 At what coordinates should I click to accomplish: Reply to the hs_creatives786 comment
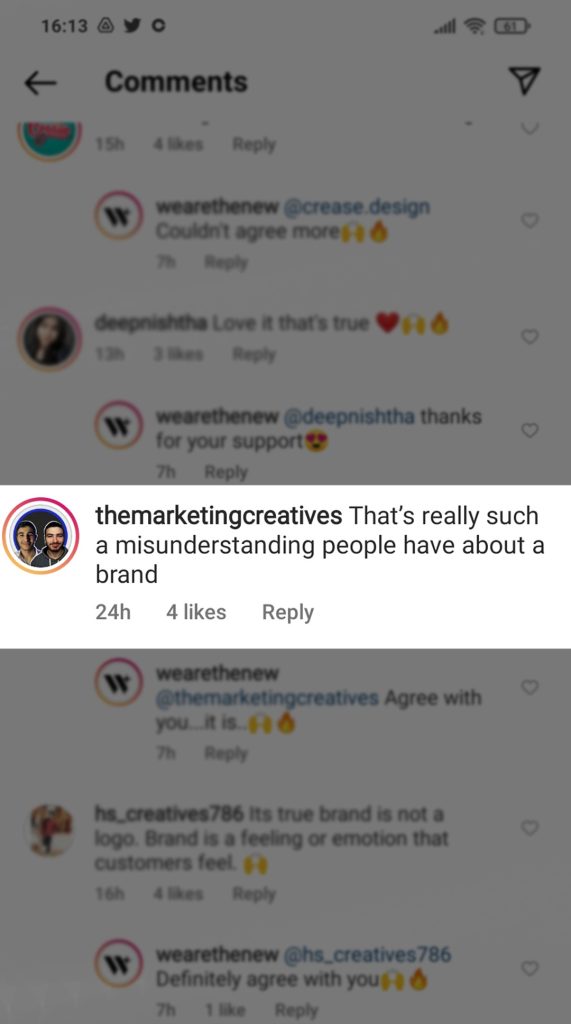tap(254, 893)
